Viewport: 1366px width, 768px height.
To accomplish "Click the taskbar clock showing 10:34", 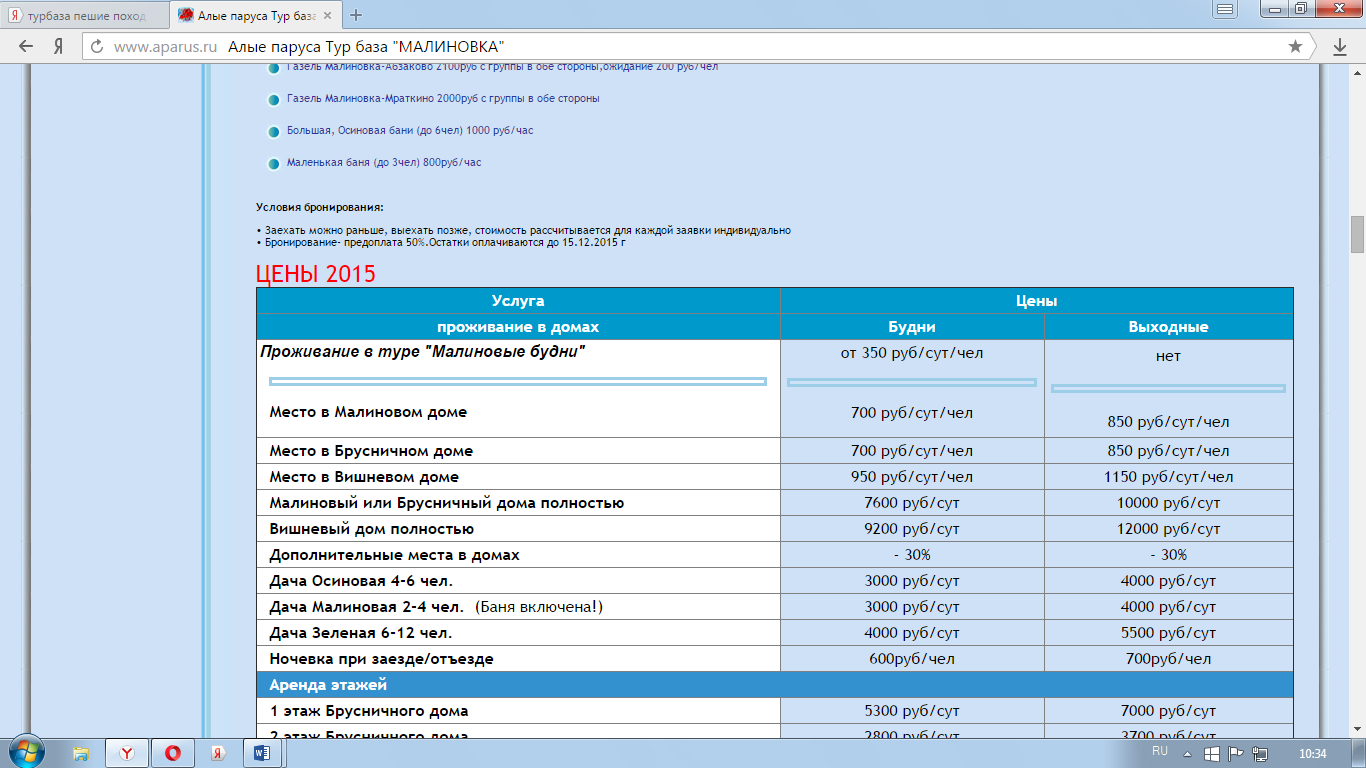I will [x=1312, y=753].
